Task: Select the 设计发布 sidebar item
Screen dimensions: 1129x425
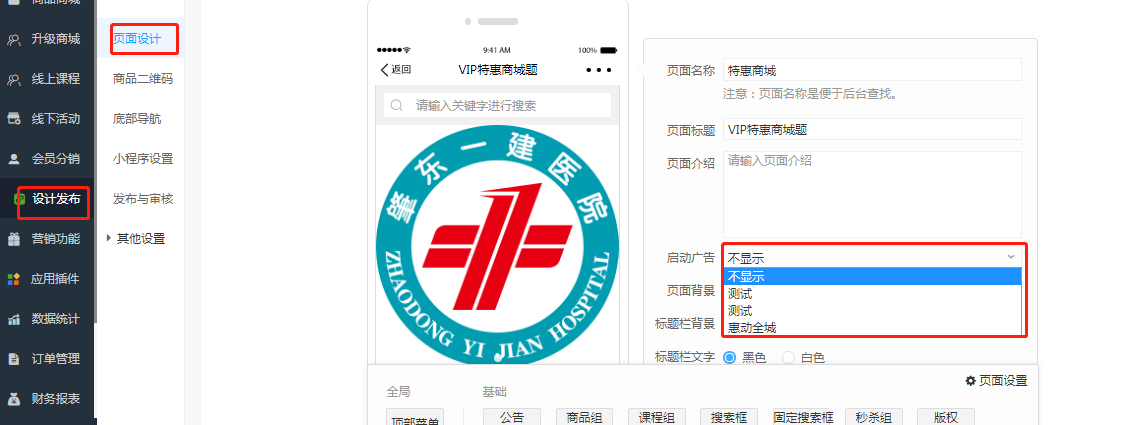Action: click(47, 199)
